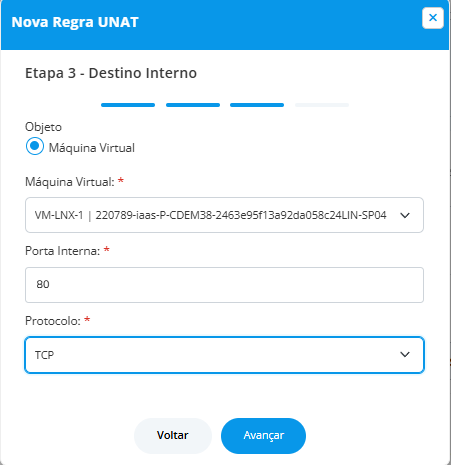This screenshot has height=465, width=451.
Task: Click the Nova Regra UNAT title text
Action: pos(75,22)
